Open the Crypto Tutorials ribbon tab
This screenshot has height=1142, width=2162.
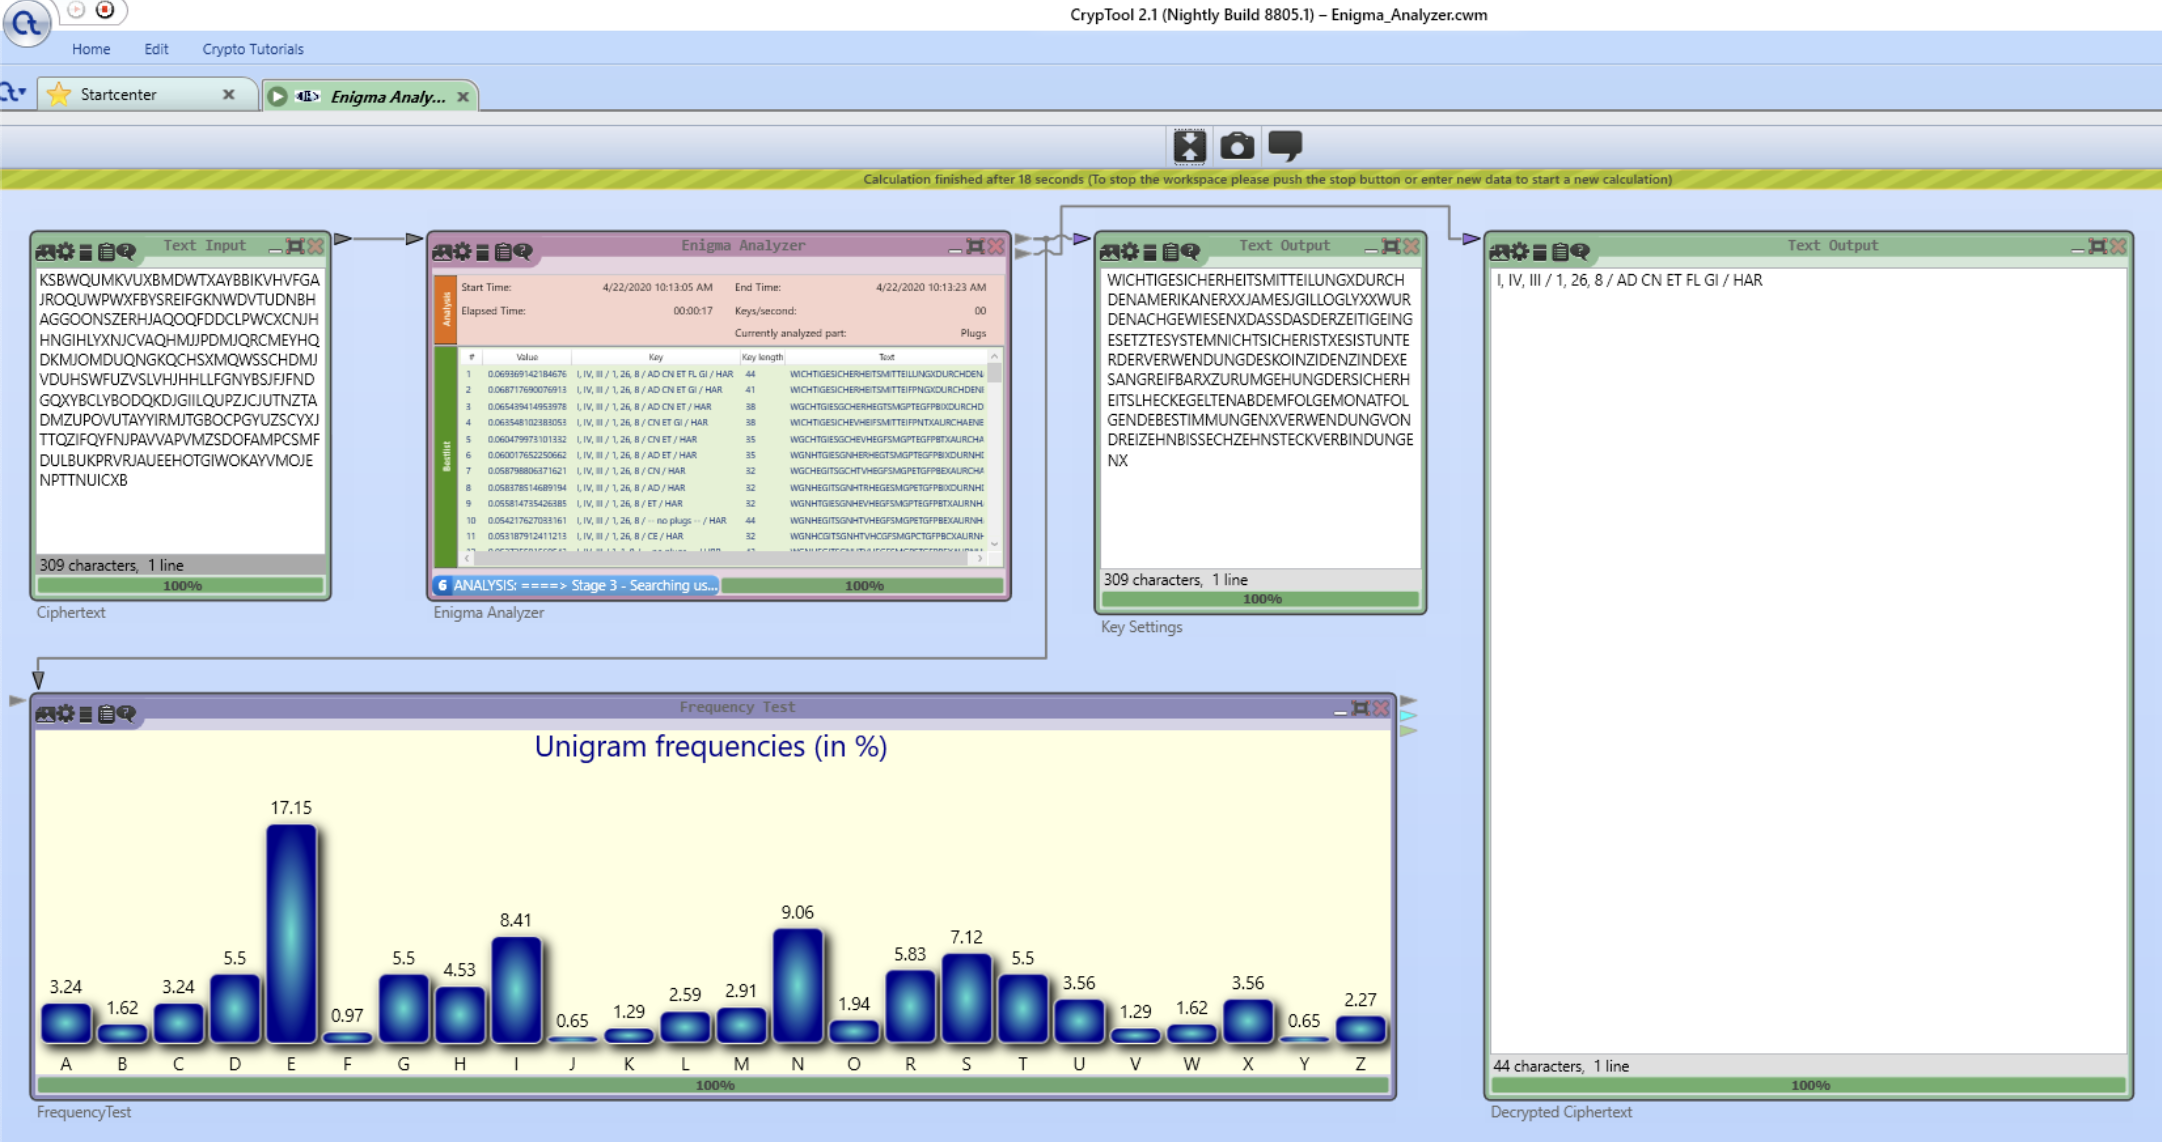click(x=253, y=49)
